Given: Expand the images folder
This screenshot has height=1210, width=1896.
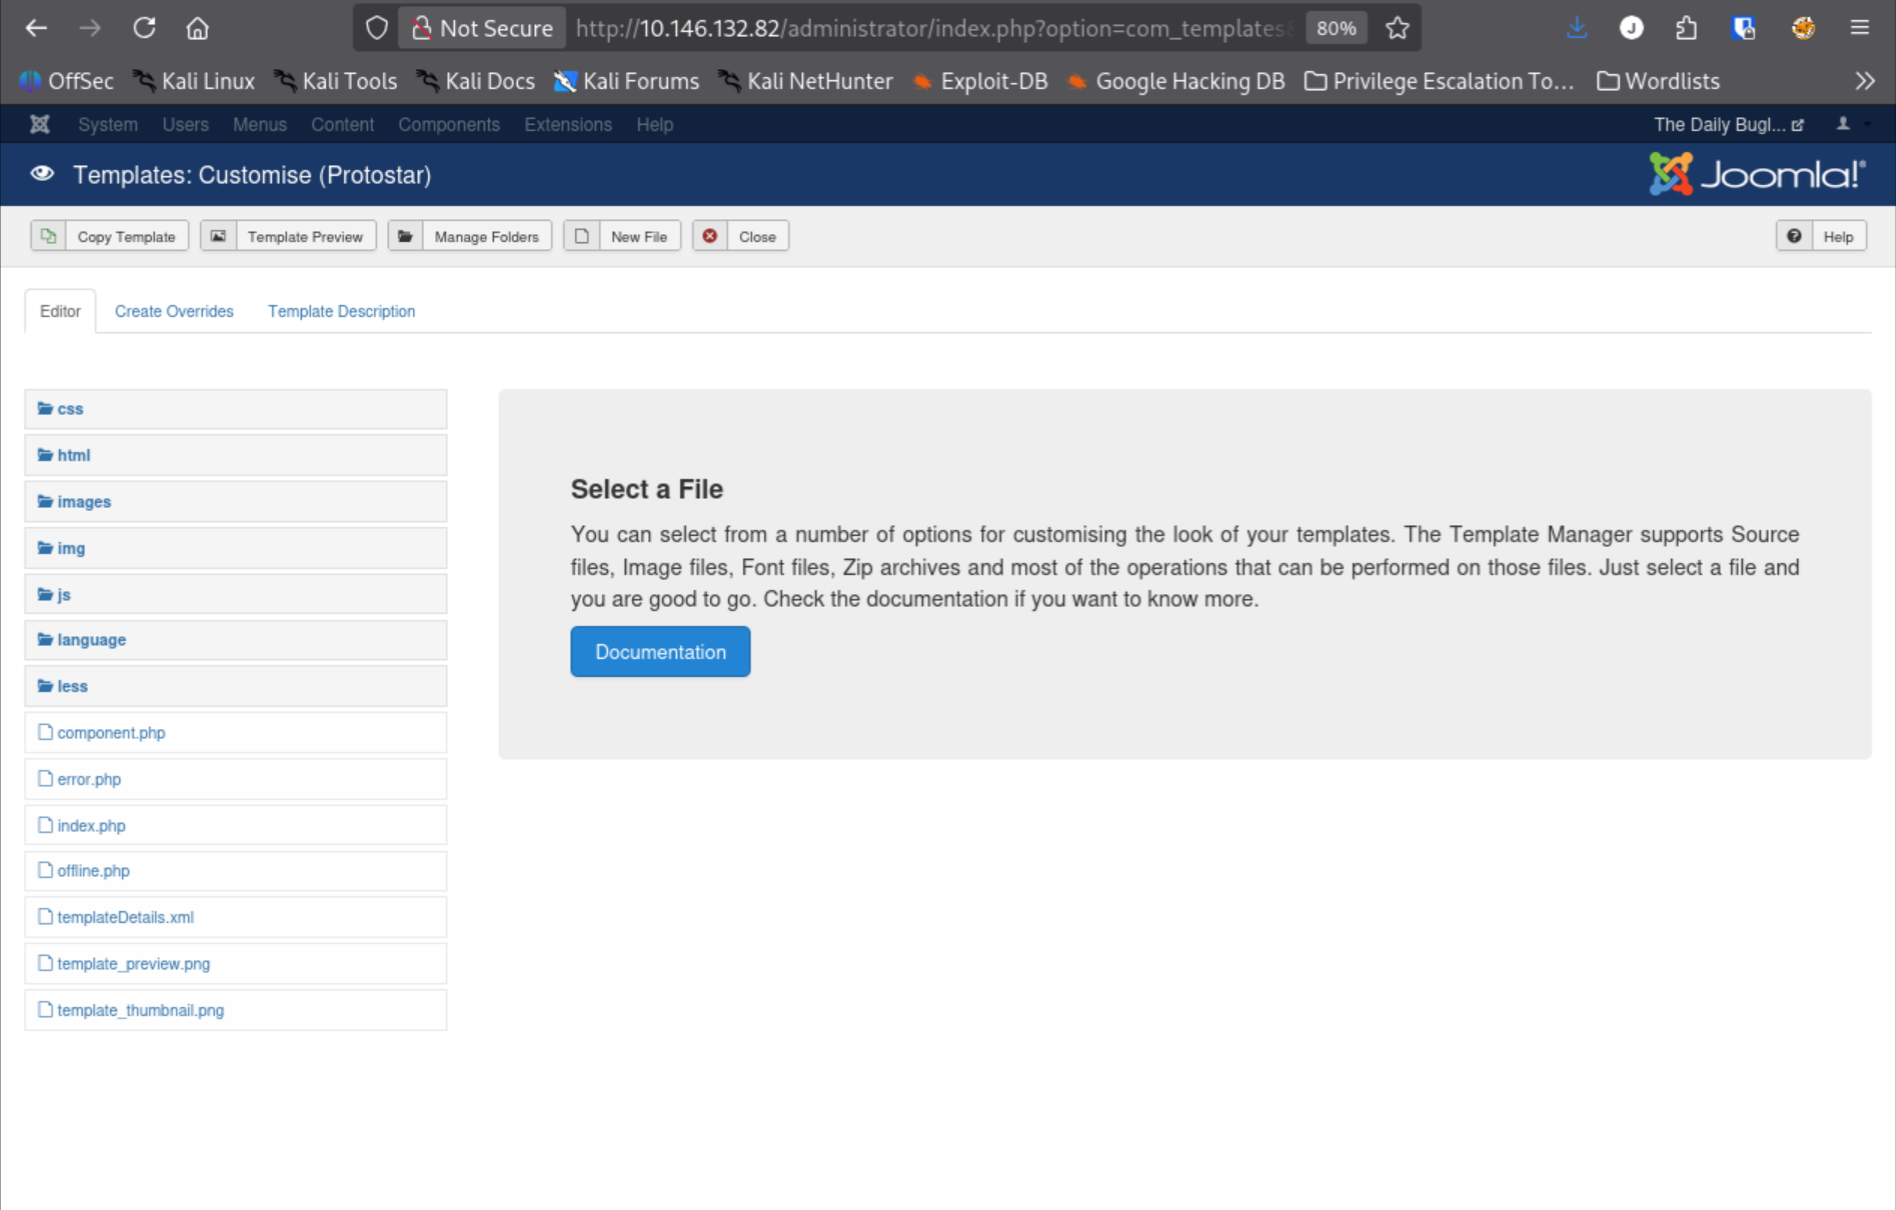Looking at the screenshot, I should pyautogui.click(x=235, y=501).
